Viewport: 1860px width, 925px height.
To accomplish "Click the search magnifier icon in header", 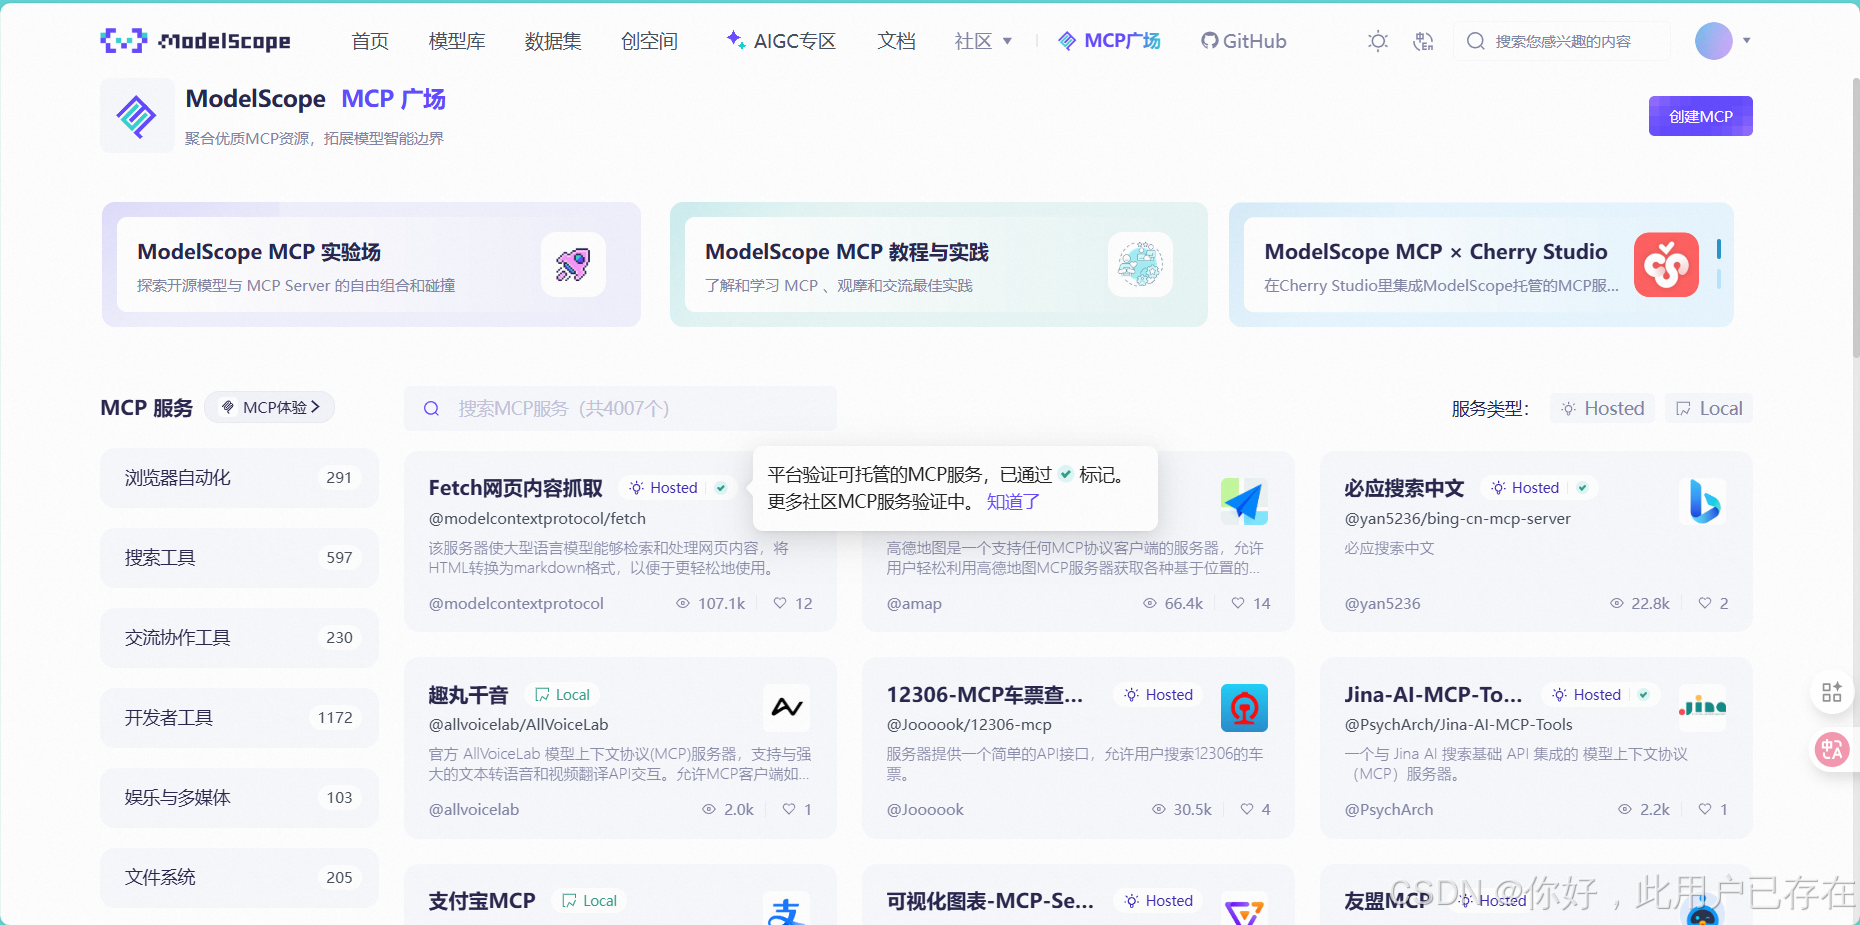I will (x=1475, y=41).
